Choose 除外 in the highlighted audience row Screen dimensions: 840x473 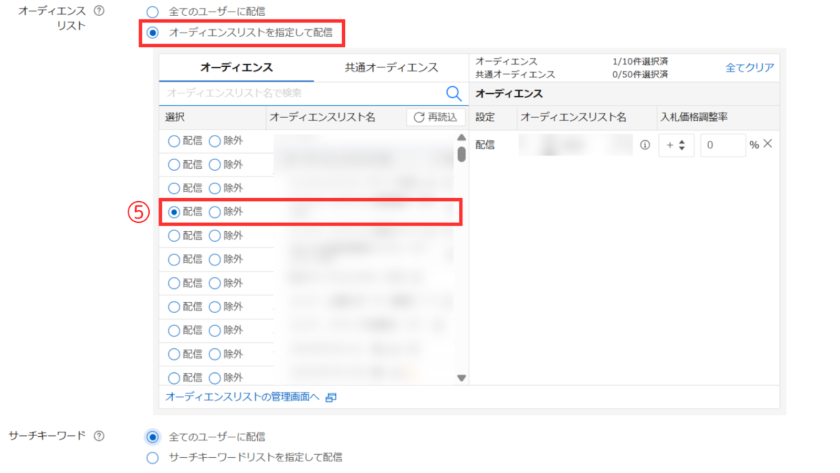tap(215, 212)
